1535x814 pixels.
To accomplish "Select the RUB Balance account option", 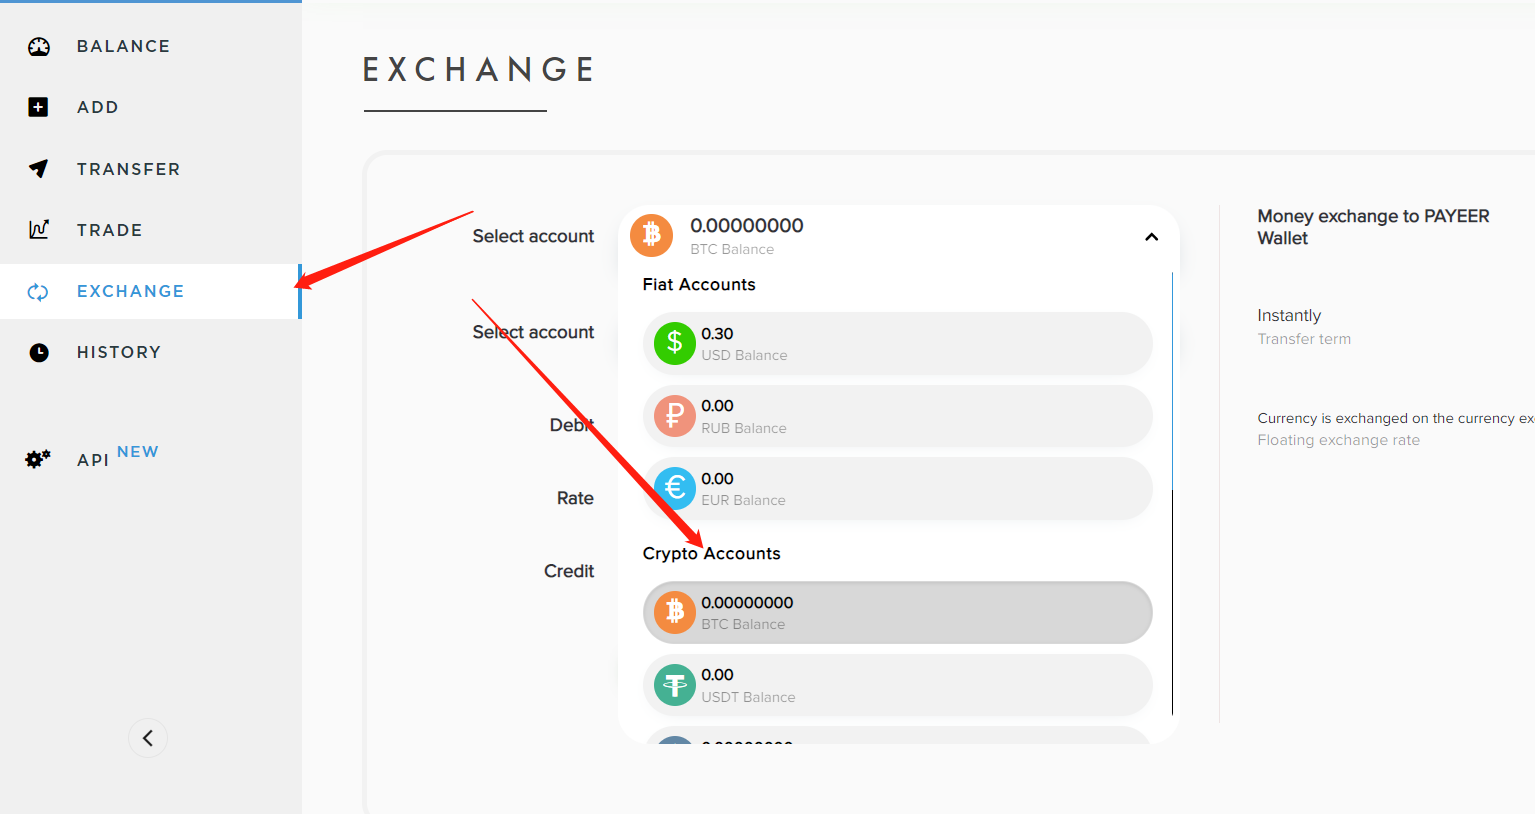I will [897, 416].
